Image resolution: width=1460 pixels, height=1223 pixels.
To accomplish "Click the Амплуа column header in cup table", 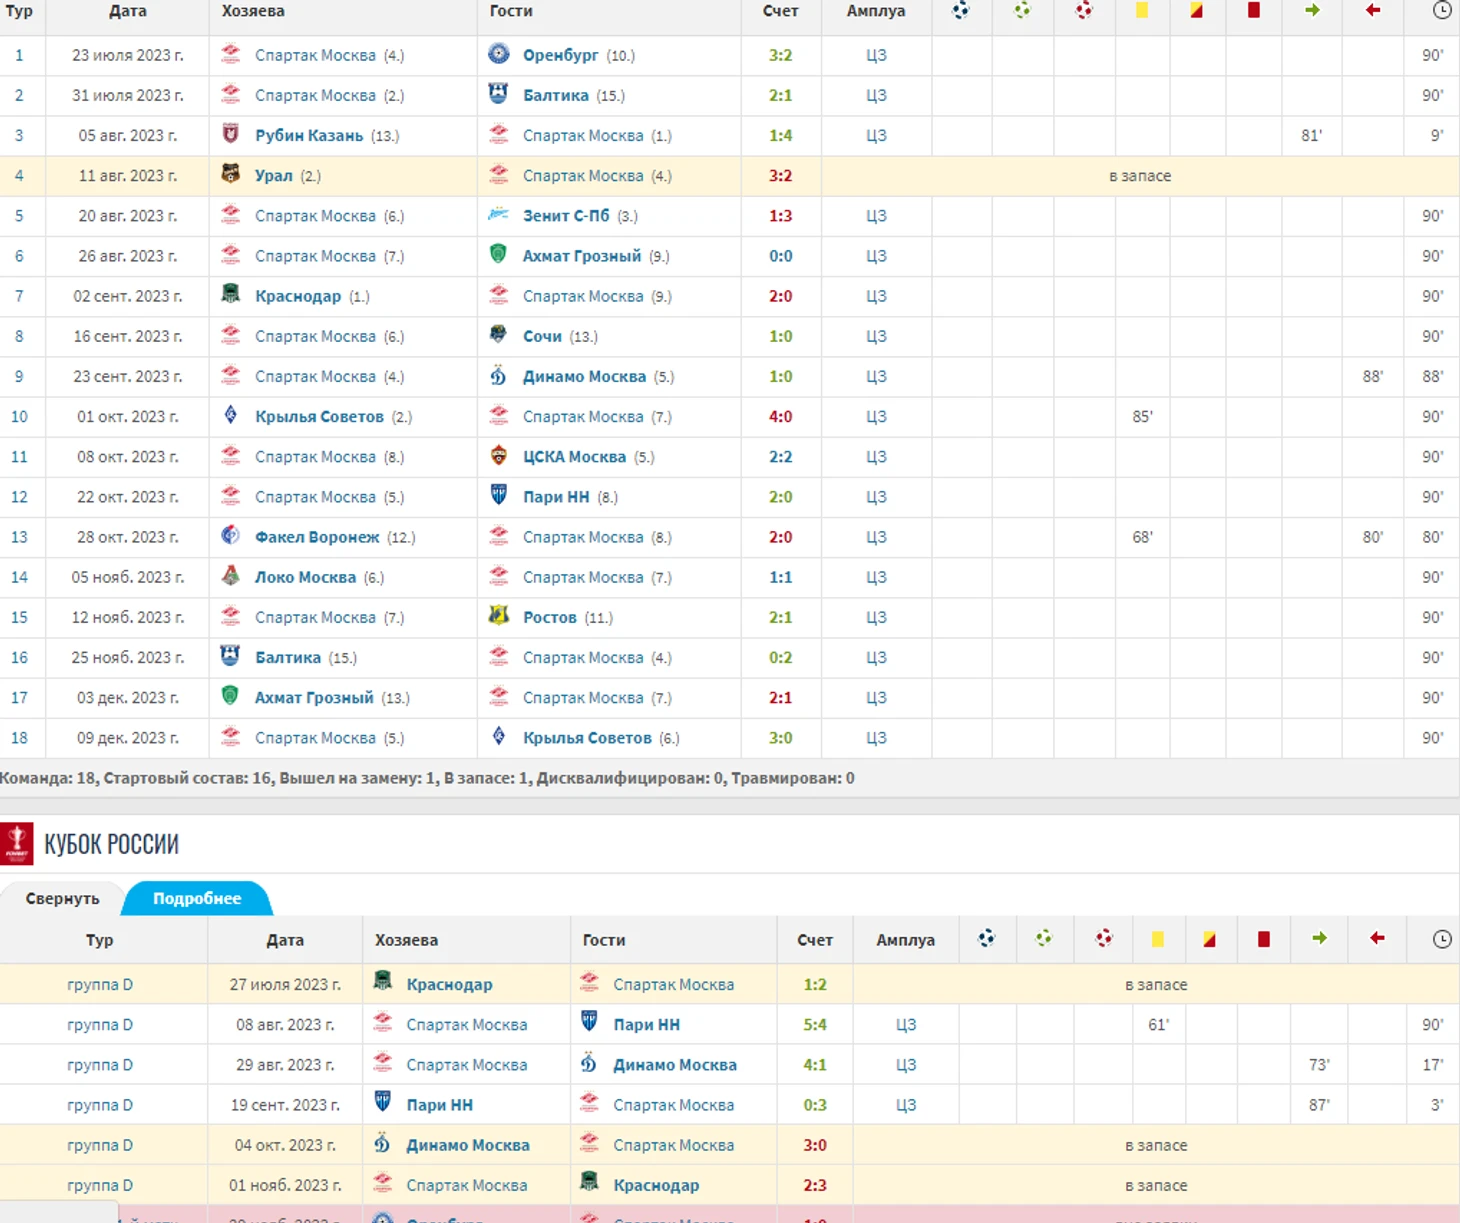I will (x=905, y=940).
